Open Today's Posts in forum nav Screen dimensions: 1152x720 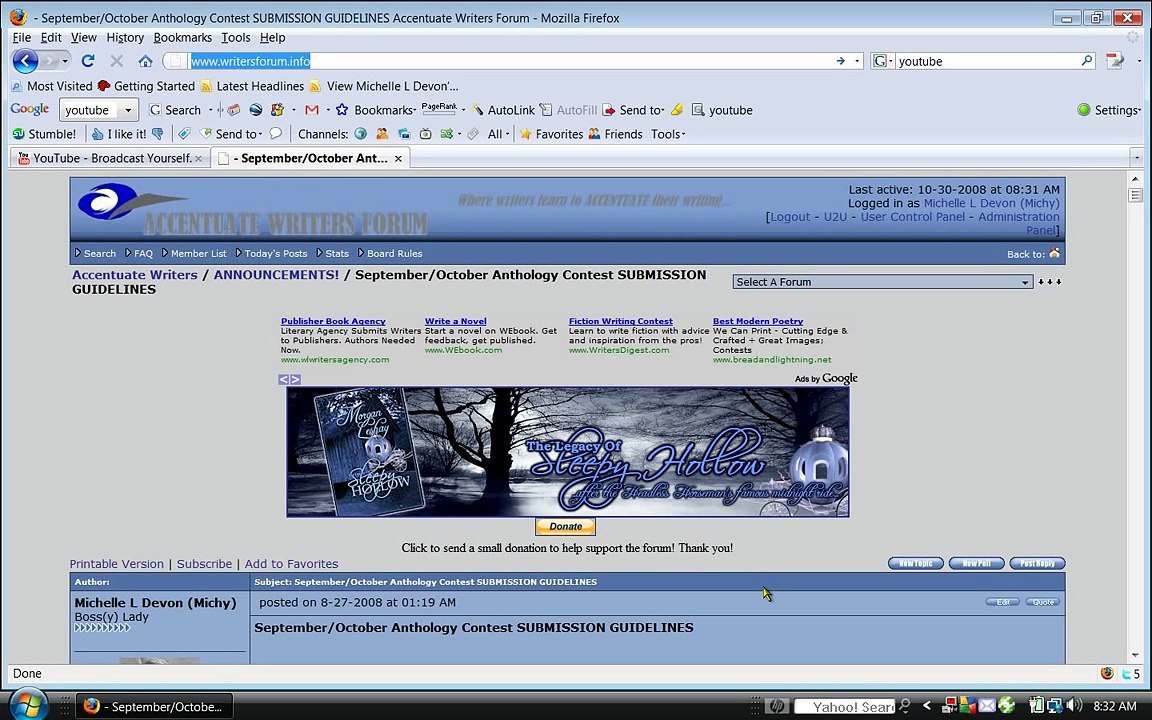click(x=276, y=253)
